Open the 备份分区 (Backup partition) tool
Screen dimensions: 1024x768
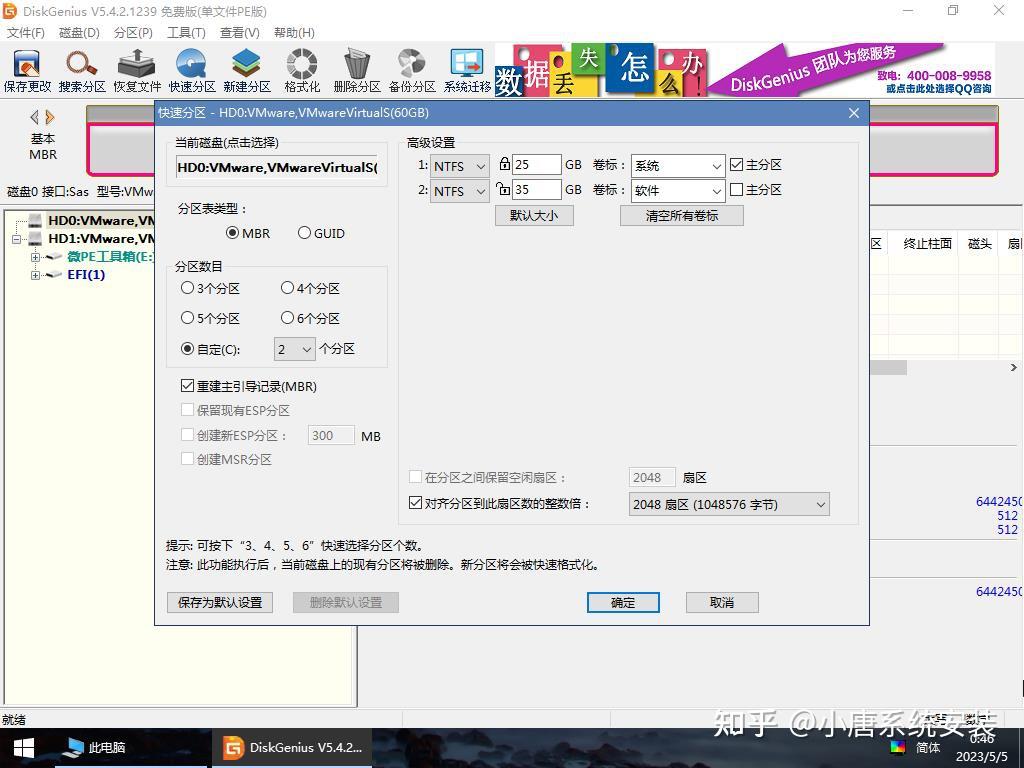[x=411, y=71]
